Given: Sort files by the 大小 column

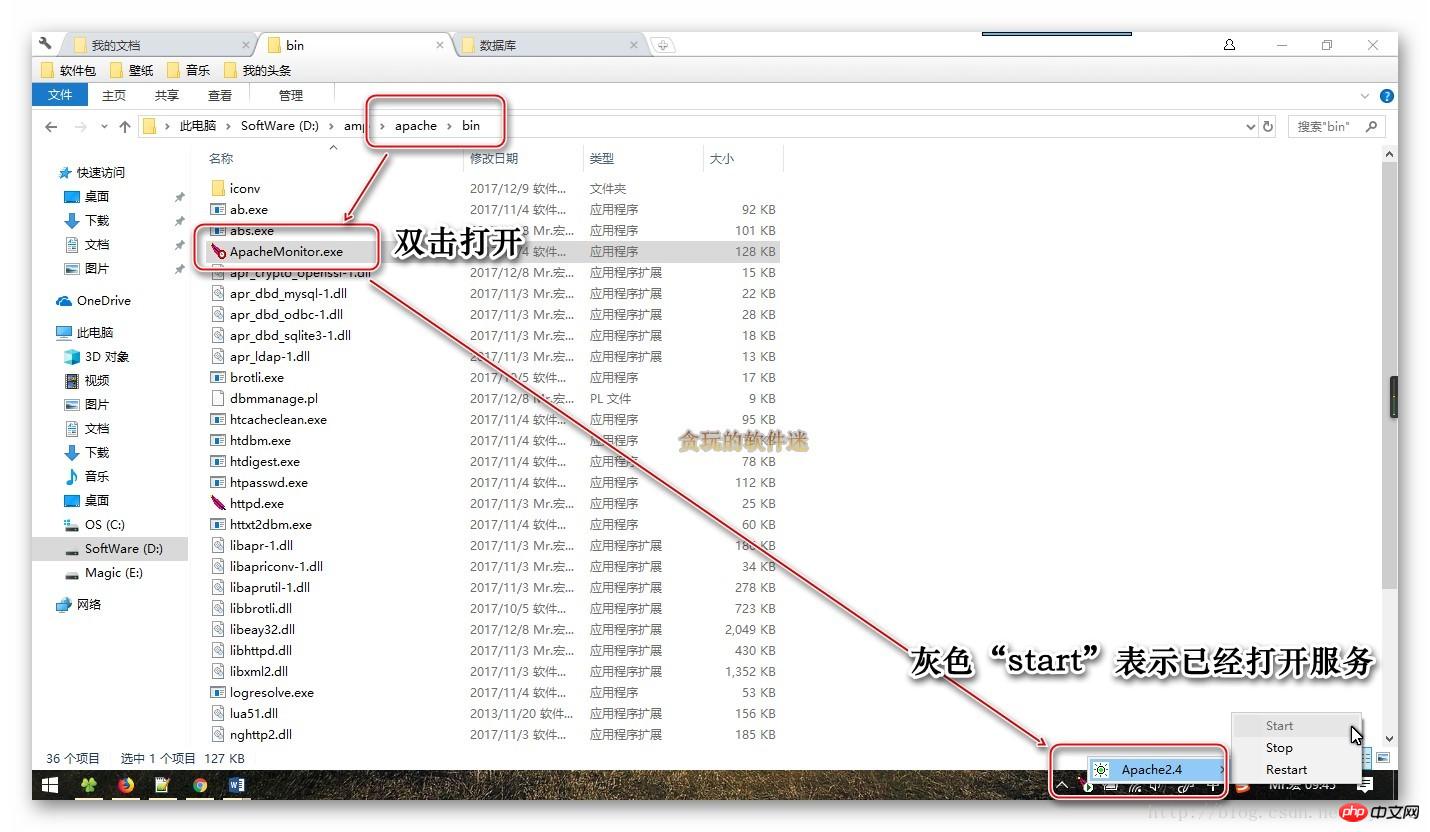Looking at the screenshot, I should (722, 158).
